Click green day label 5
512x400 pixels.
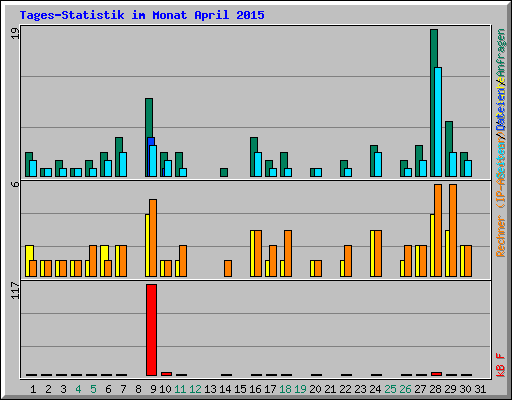coord(93,389)
